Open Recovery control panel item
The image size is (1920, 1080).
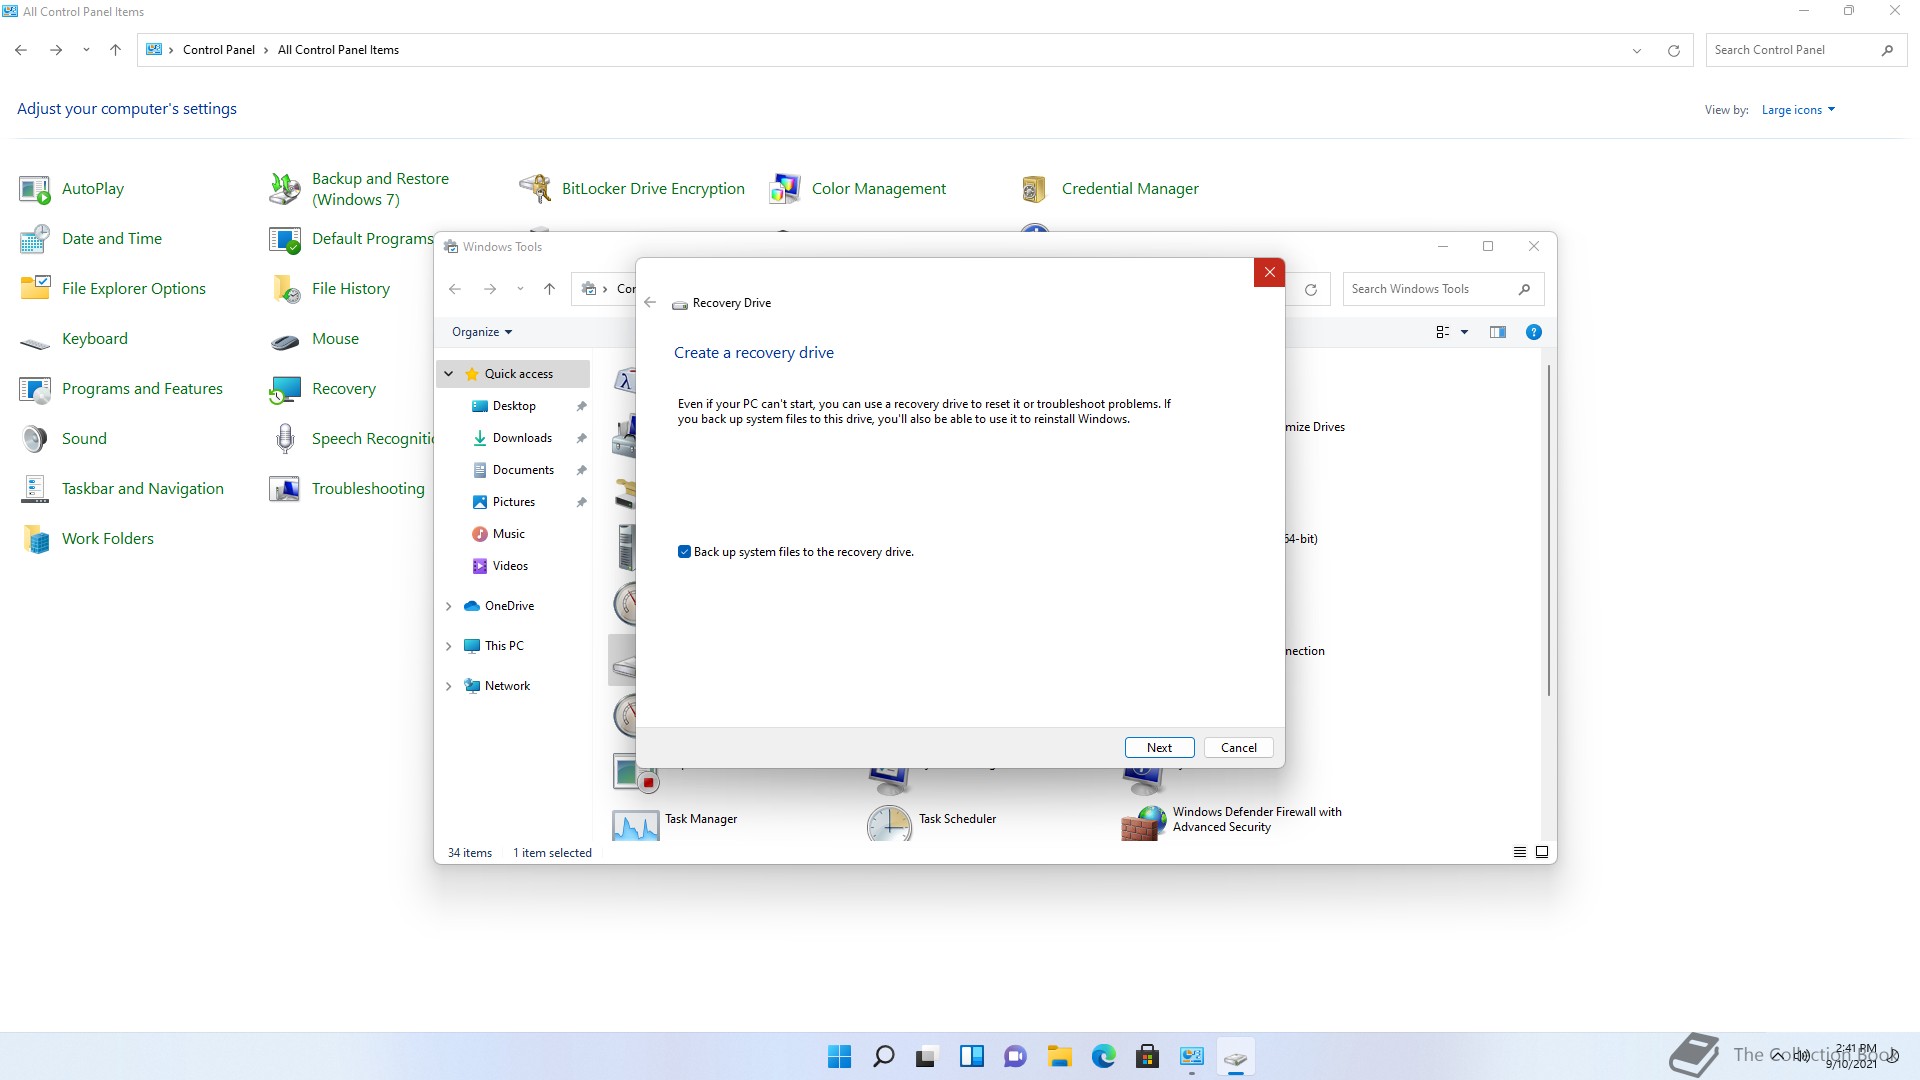click(x=323, y=388)
